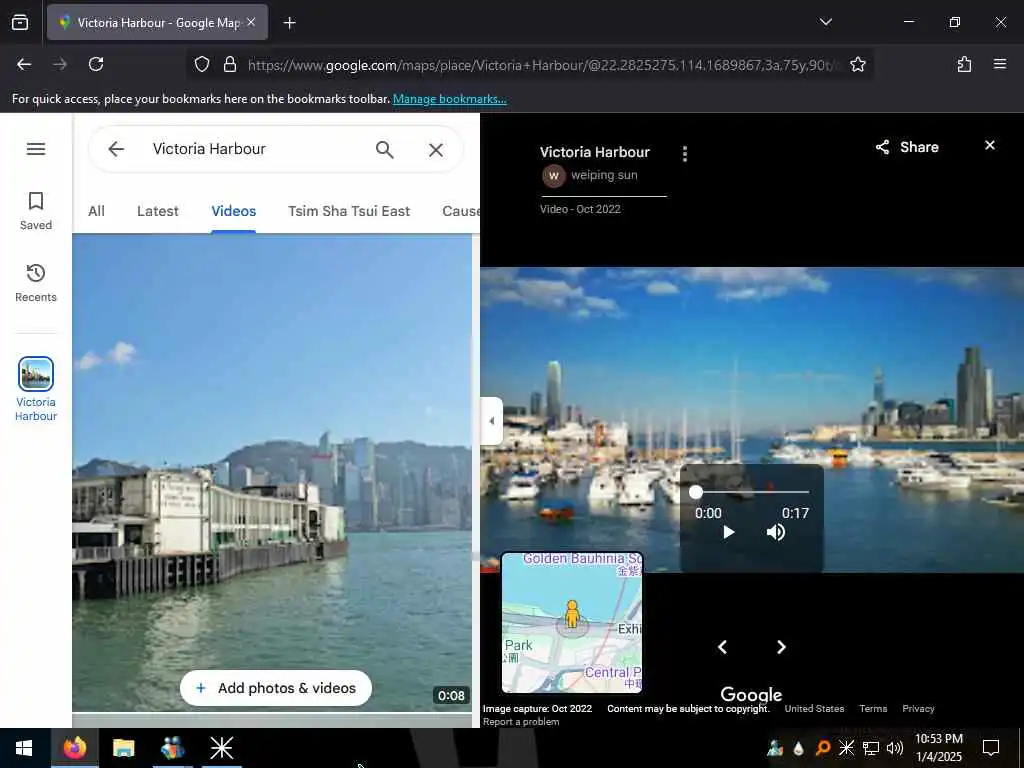The width and height of the screenshot is (1024, 768).
Task: Collapse the side panel arrow
Action: coord(492,421)
